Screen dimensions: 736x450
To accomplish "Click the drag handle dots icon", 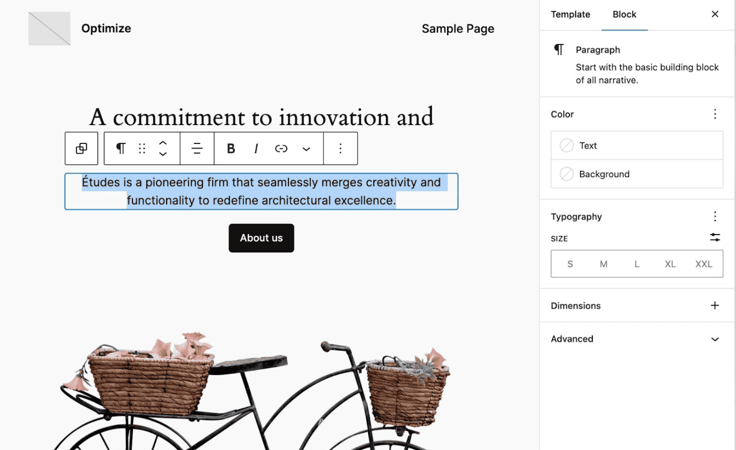I will 142,148.
